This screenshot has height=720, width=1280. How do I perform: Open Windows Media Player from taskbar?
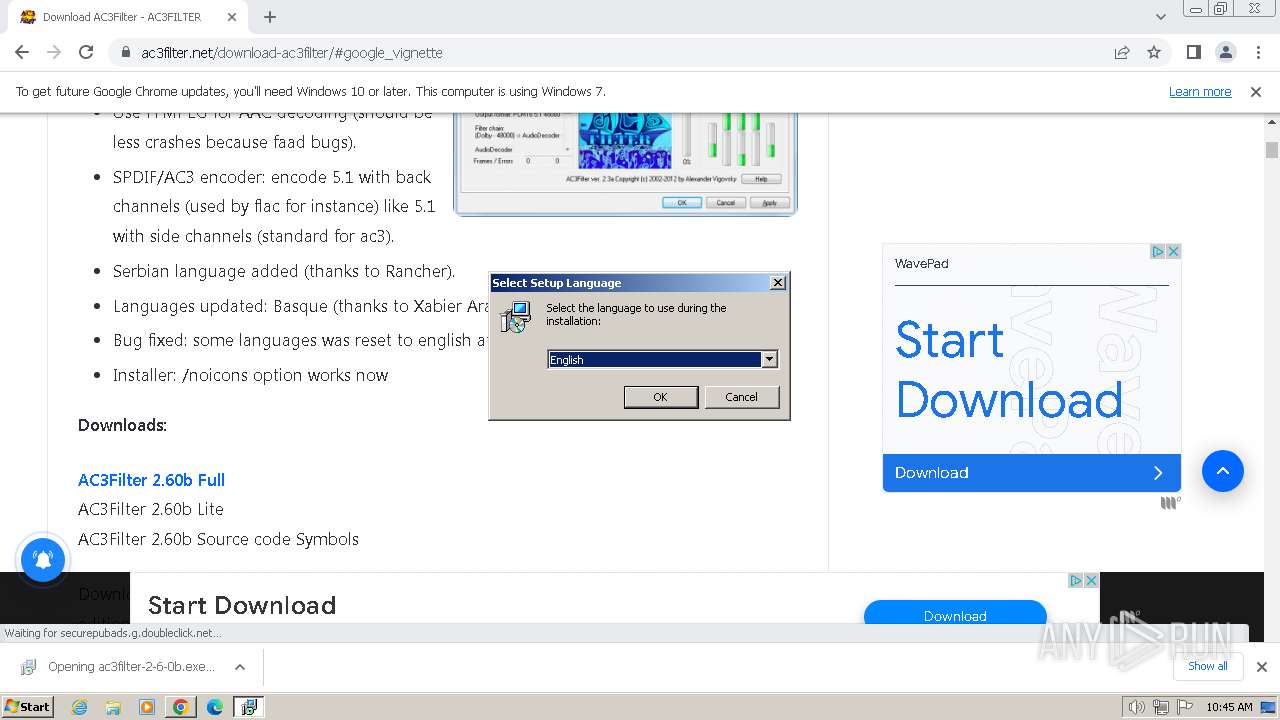(x=147, y=707)
